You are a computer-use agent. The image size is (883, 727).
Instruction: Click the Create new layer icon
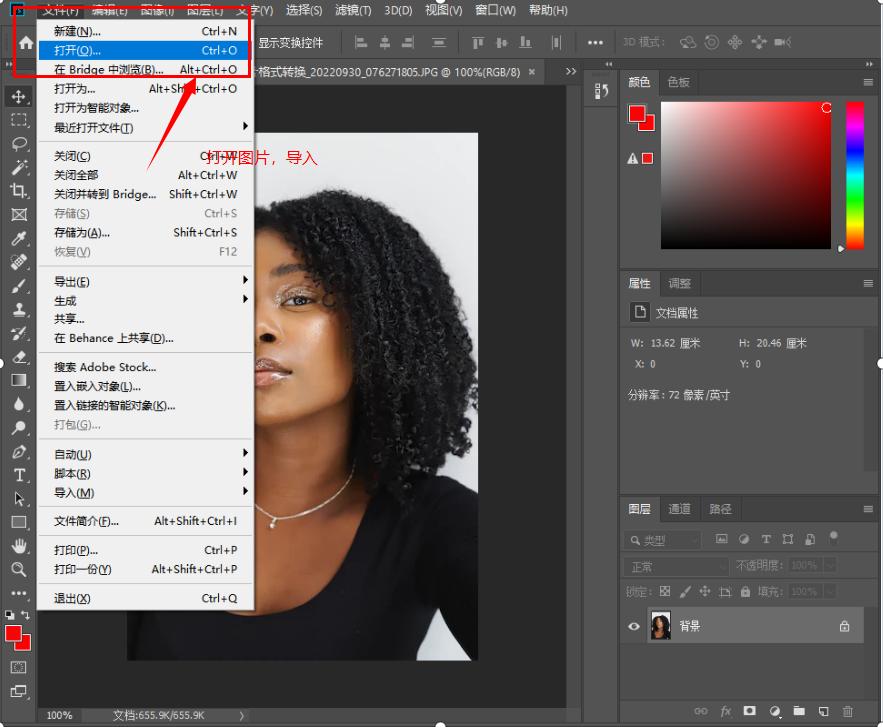[823, 711]
